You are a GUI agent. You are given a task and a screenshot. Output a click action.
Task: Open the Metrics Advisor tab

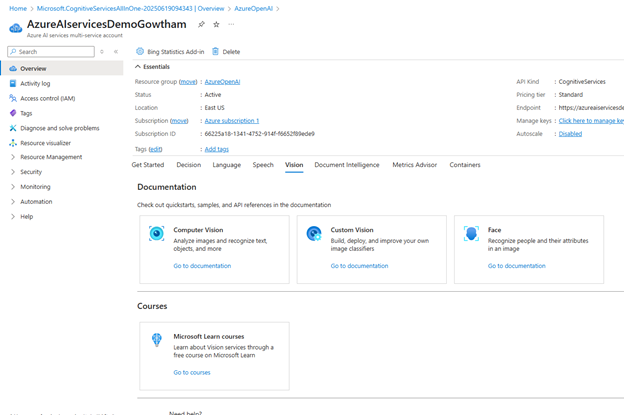click(415, 165)
